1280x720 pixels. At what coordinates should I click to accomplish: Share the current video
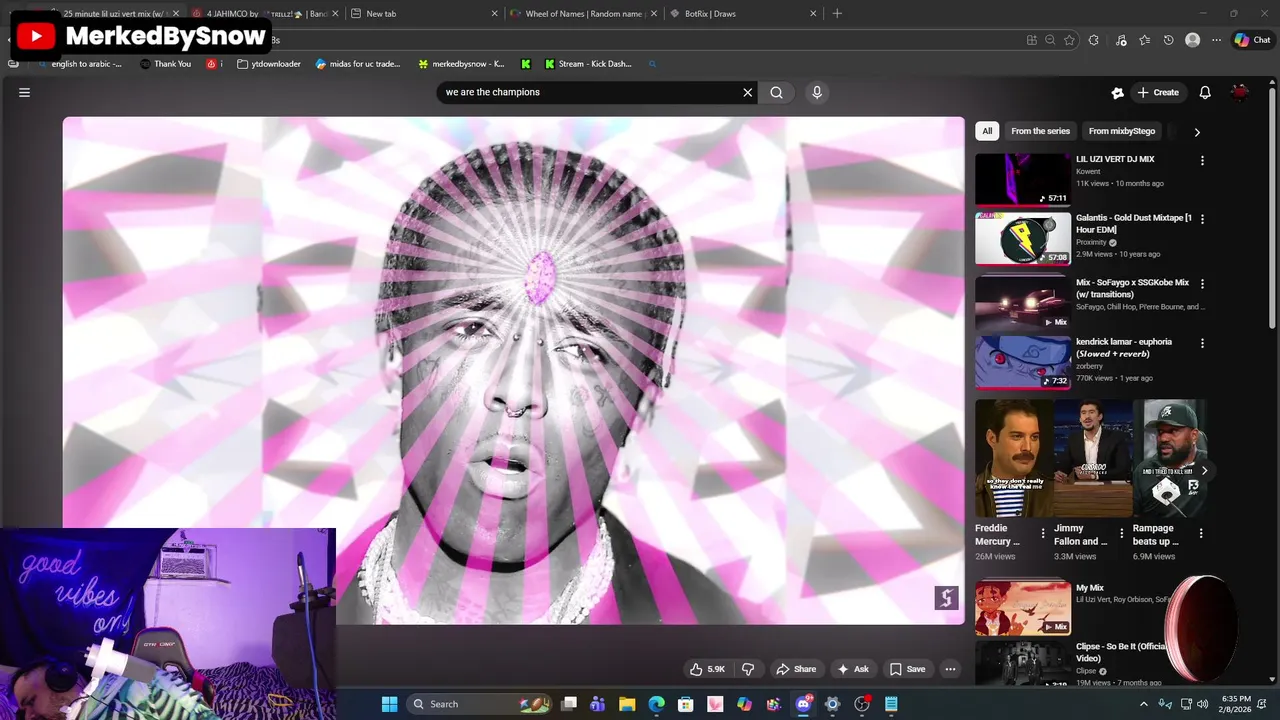(x=796, y=669)
